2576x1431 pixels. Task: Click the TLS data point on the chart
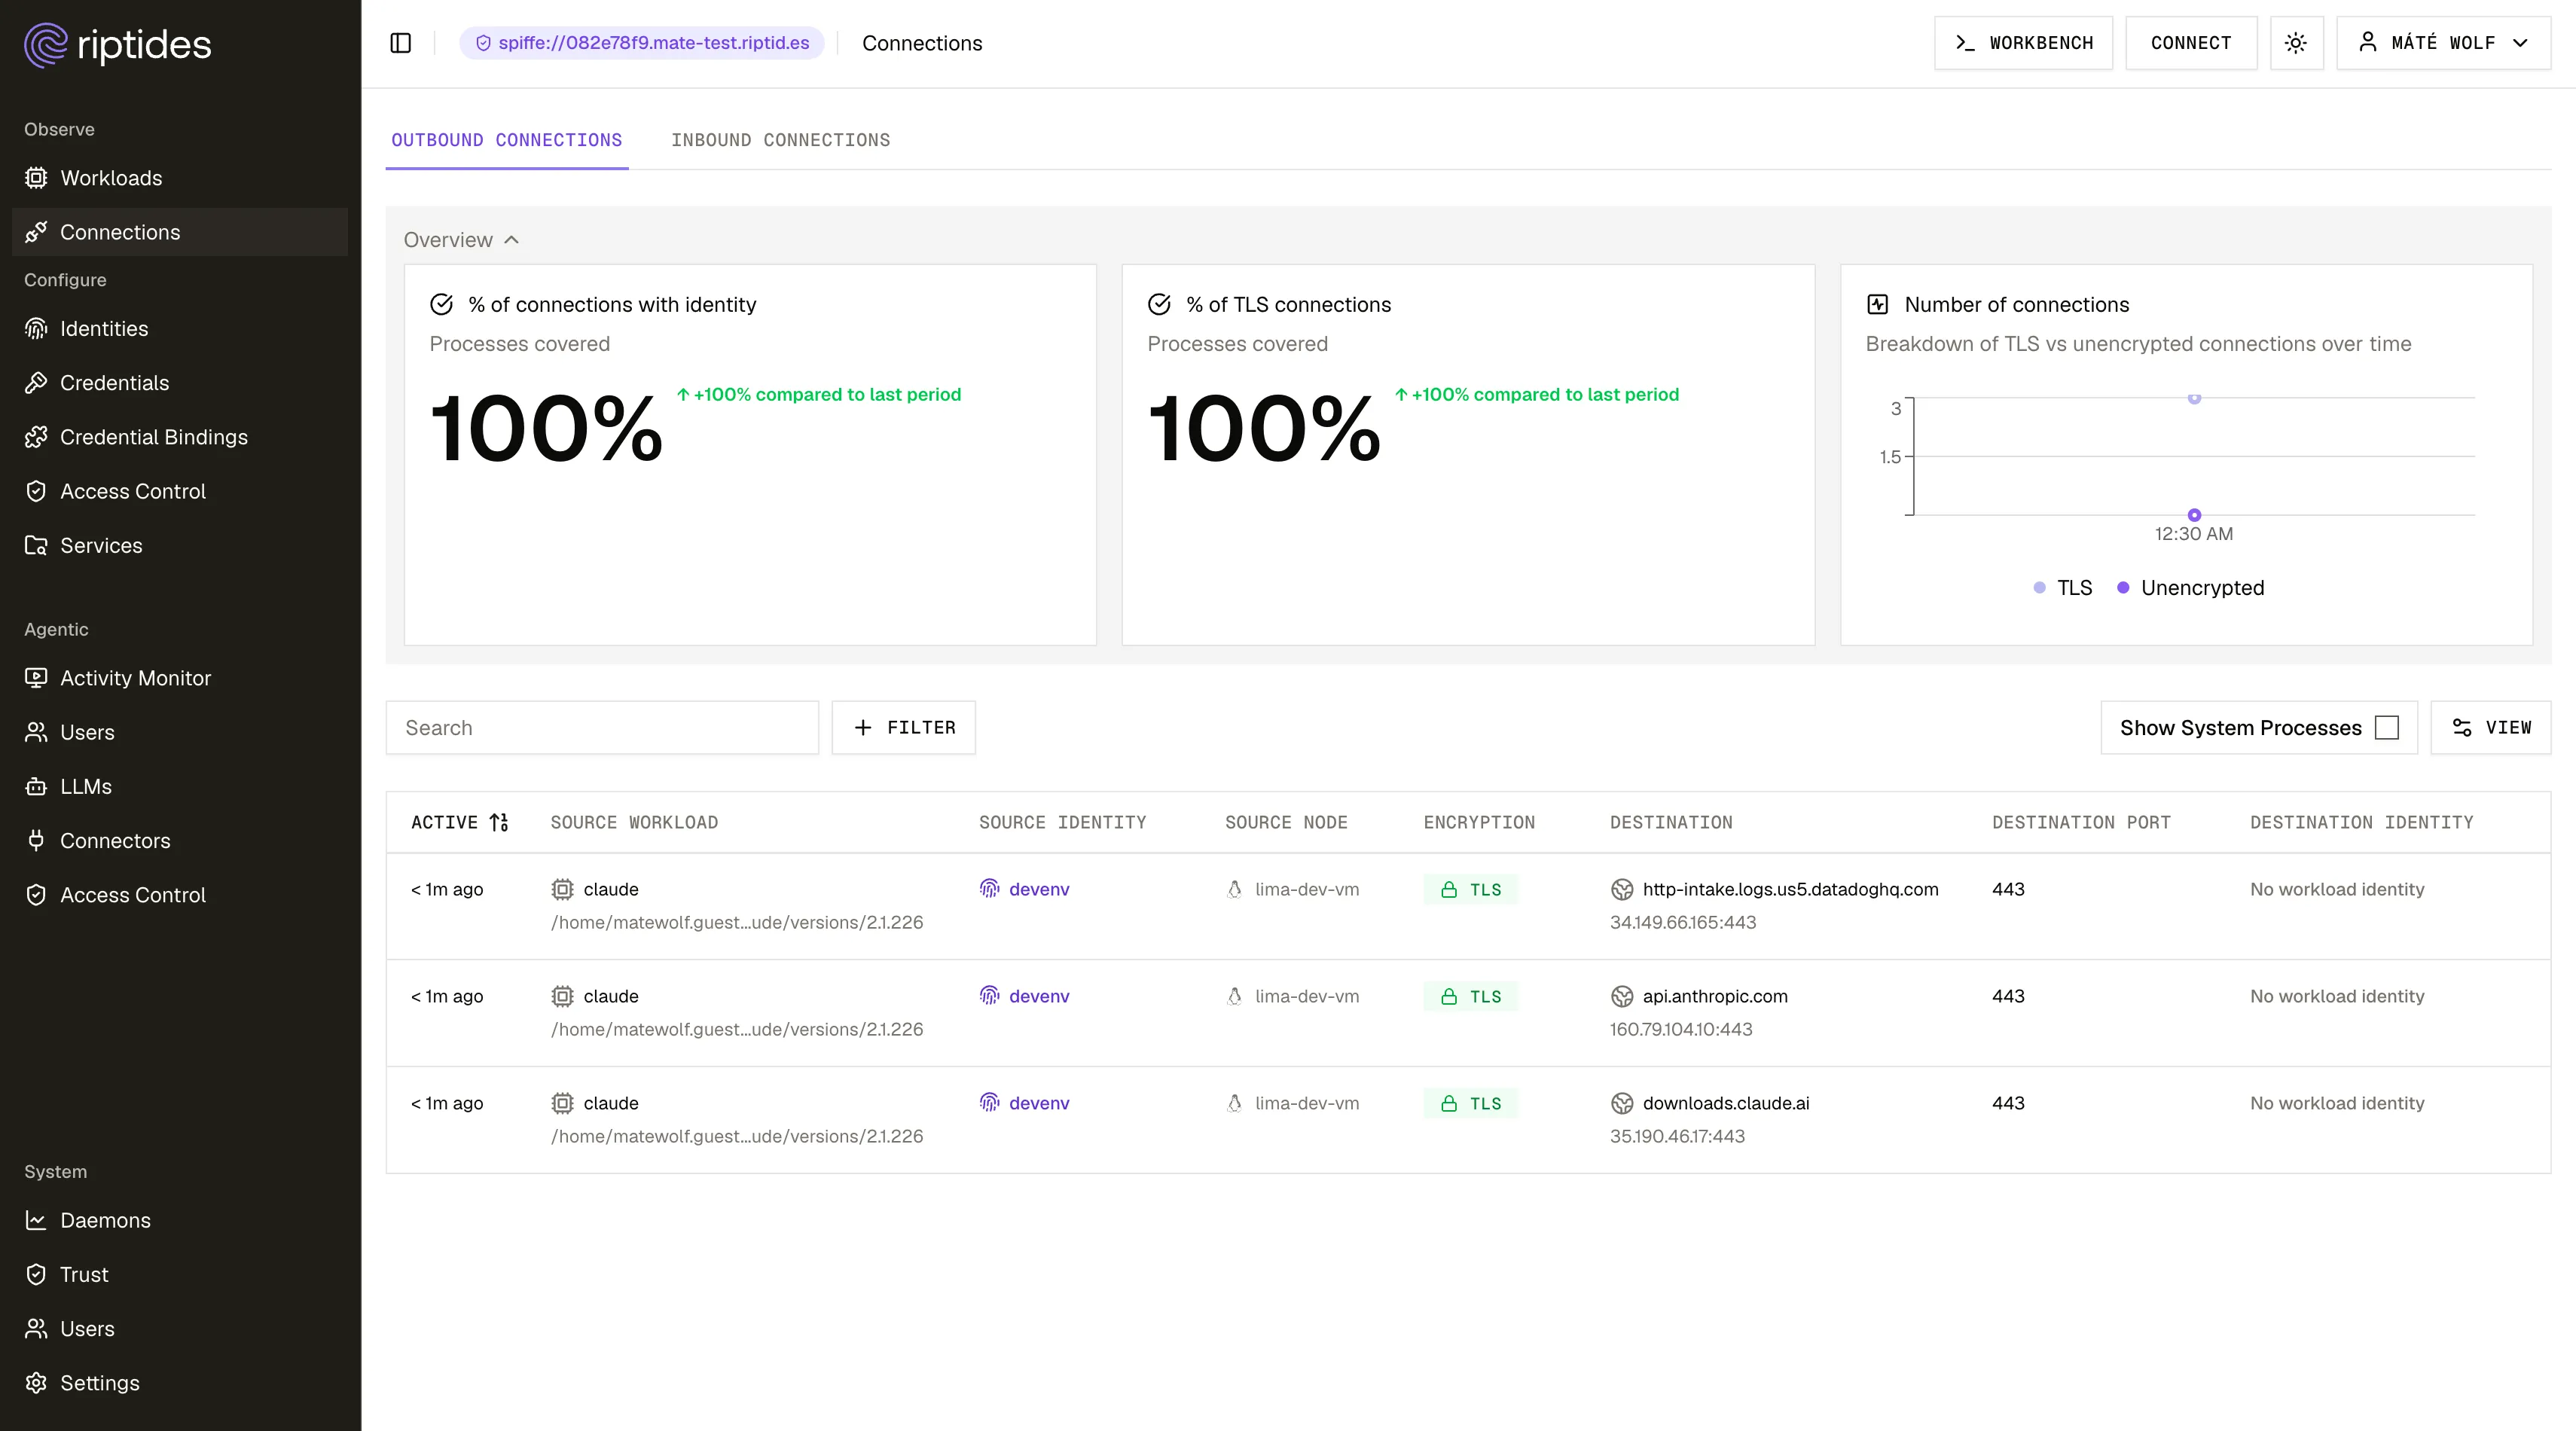pos(2194,398)
